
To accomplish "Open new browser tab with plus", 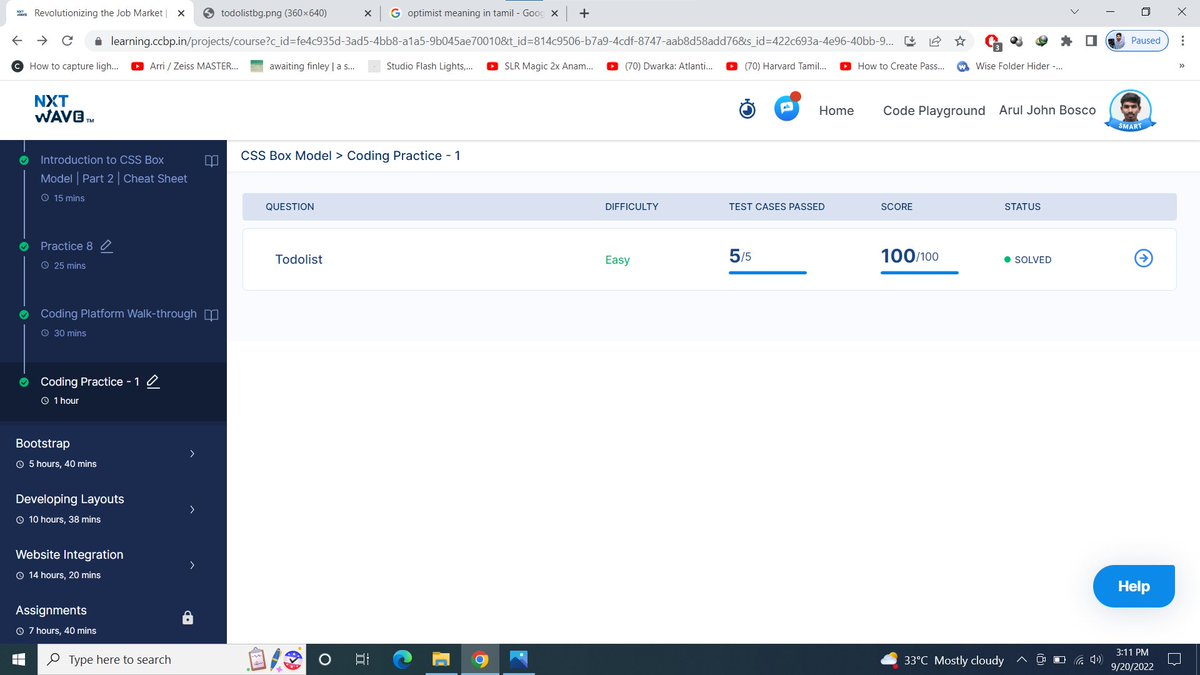I will (x=583, y=13).
